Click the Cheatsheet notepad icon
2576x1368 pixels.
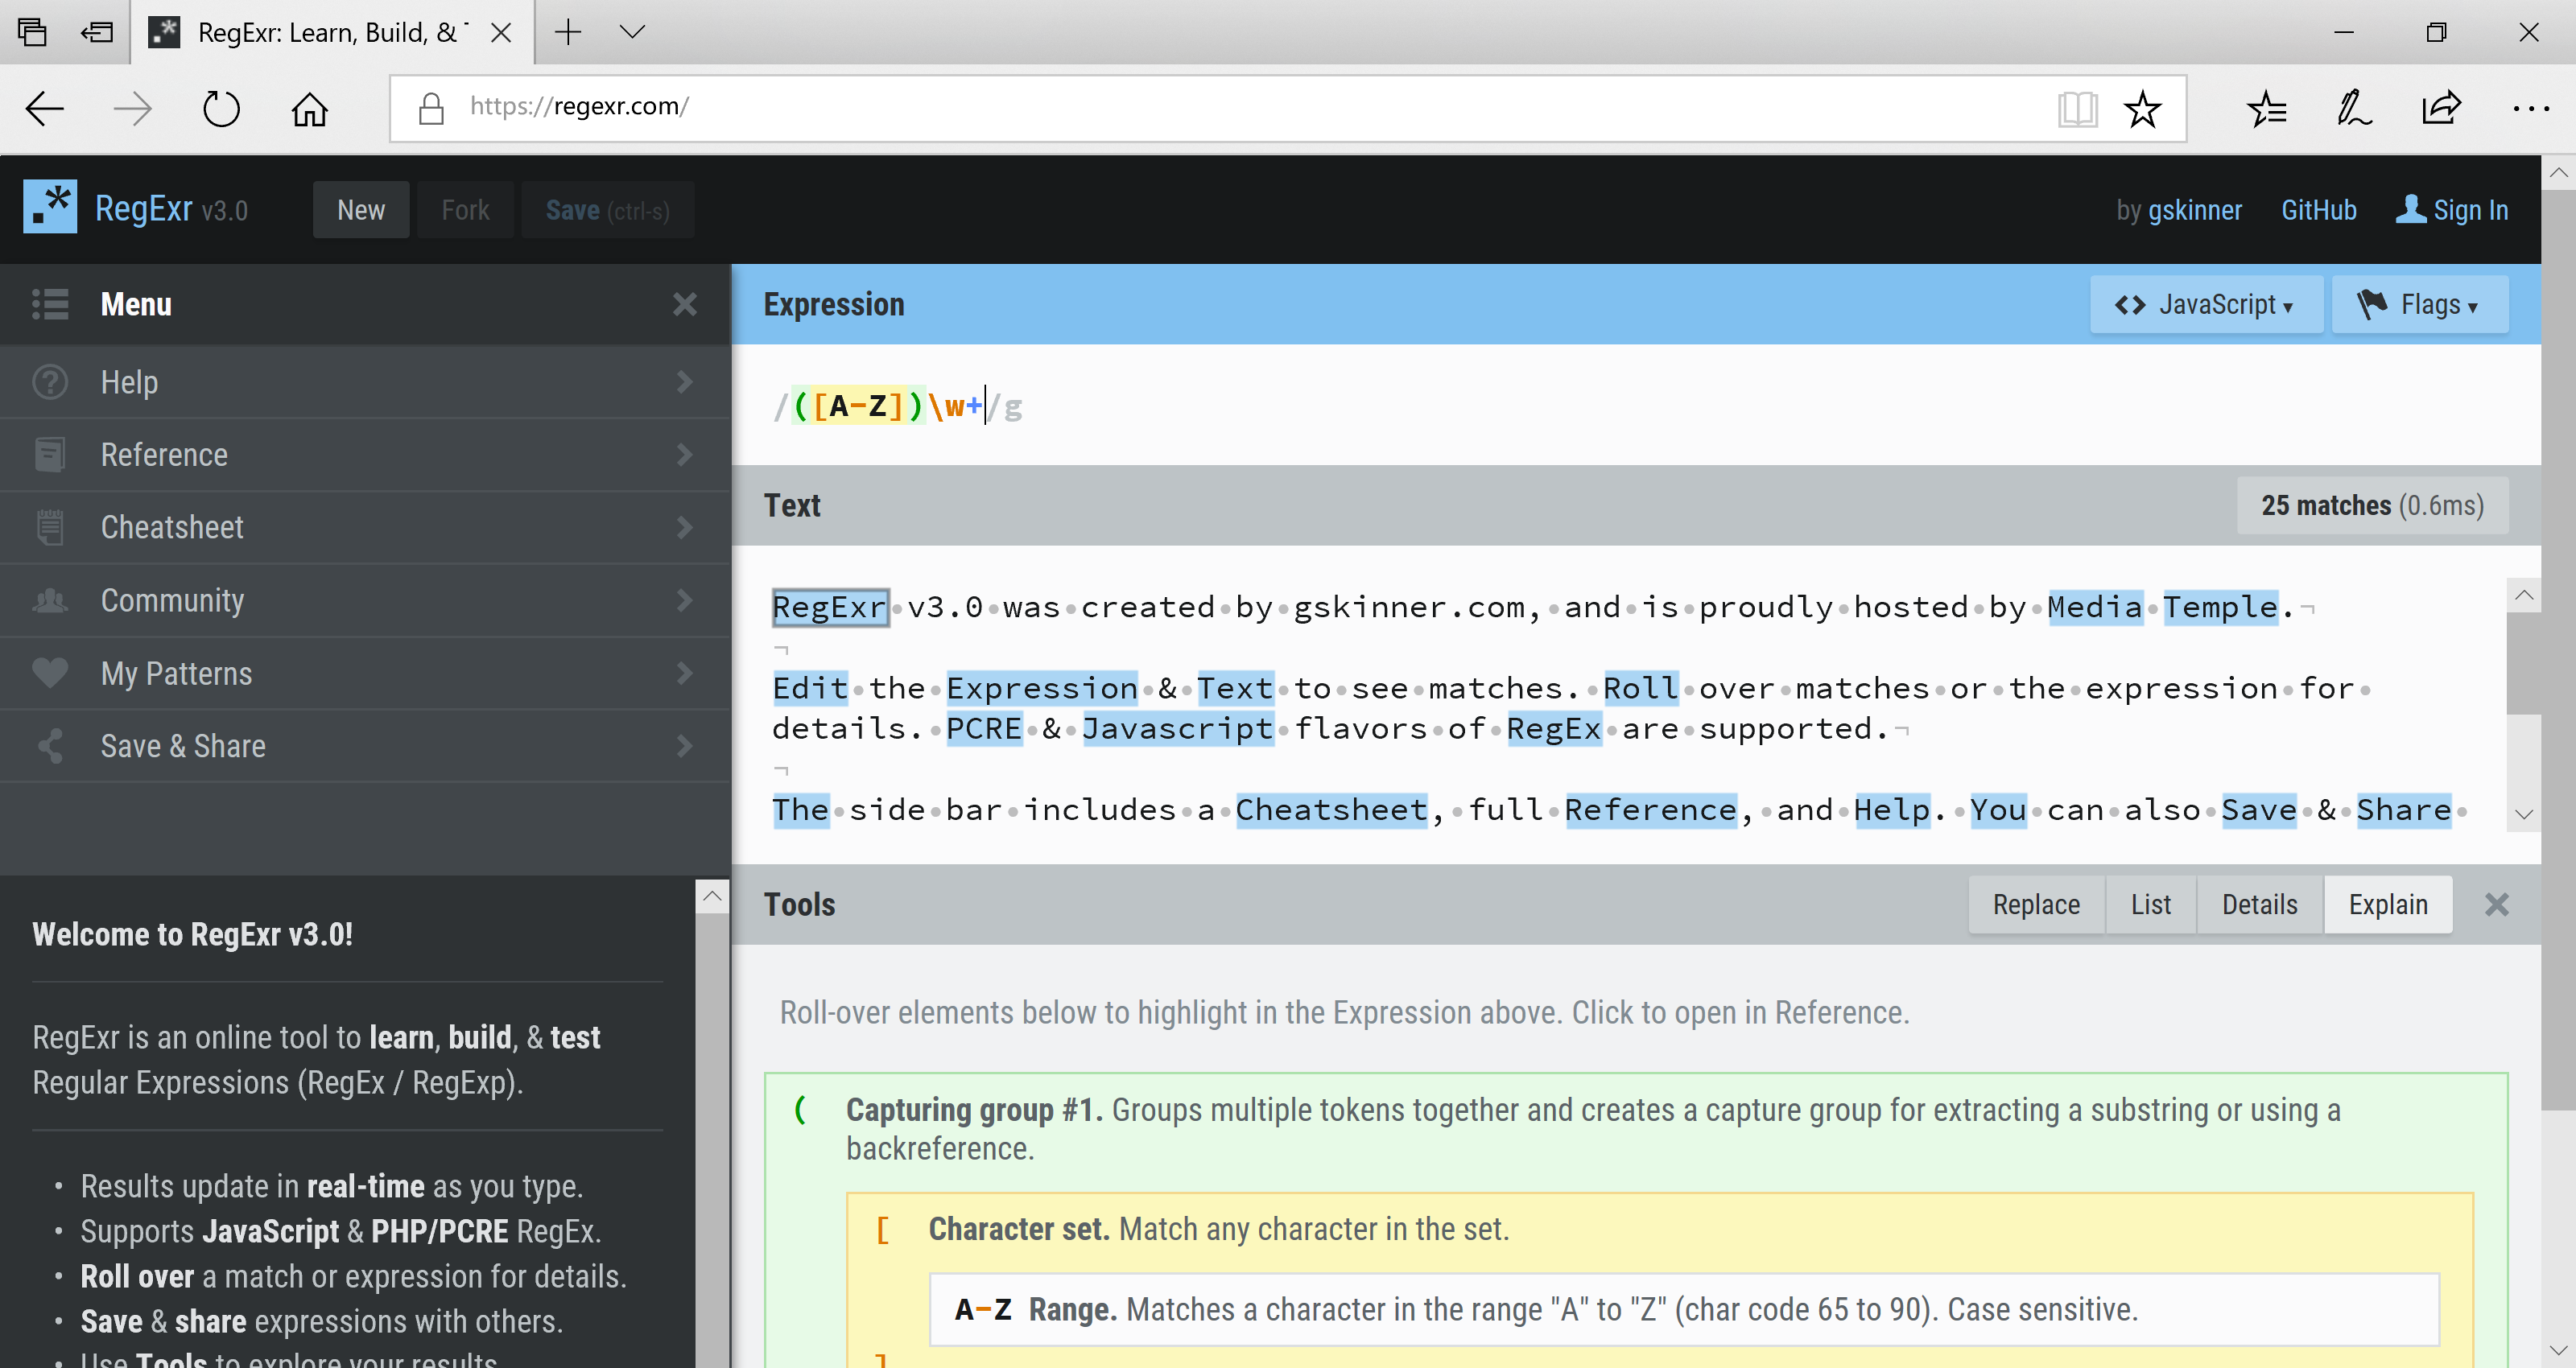click(50, 527)
